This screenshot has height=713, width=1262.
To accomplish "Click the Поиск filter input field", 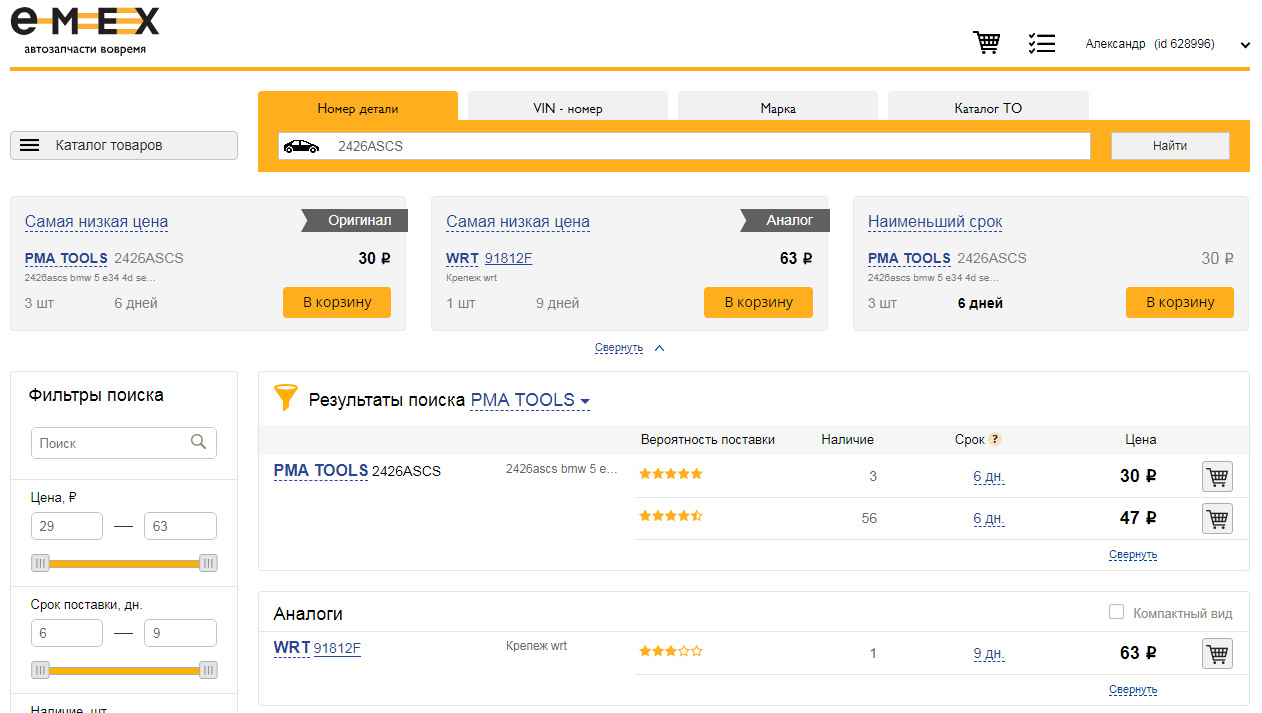I will tap(124, 443).
